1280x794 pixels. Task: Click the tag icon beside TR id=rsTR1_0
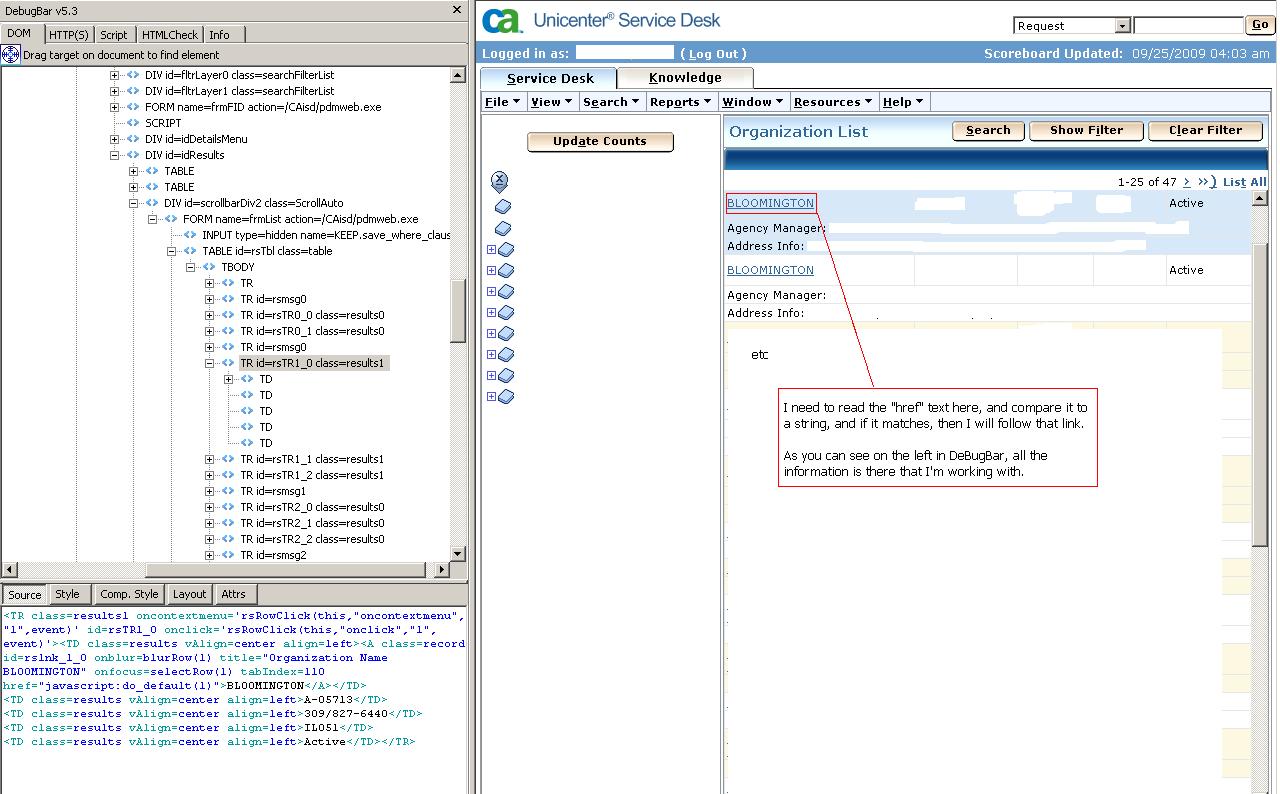coord(228,363)
